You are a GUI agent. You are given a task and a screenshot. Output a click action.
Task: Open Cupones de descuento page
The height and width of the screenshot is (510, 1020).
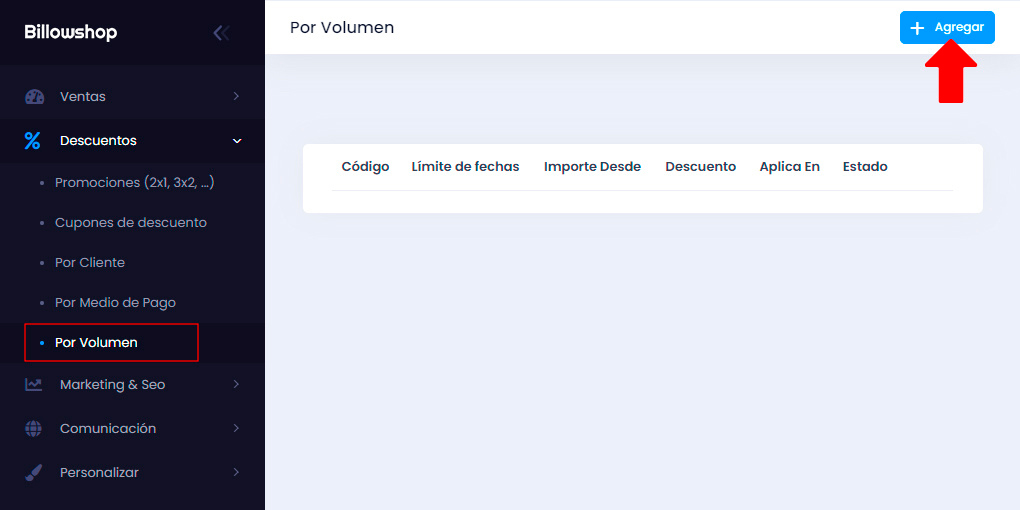(x=130, y=223)
